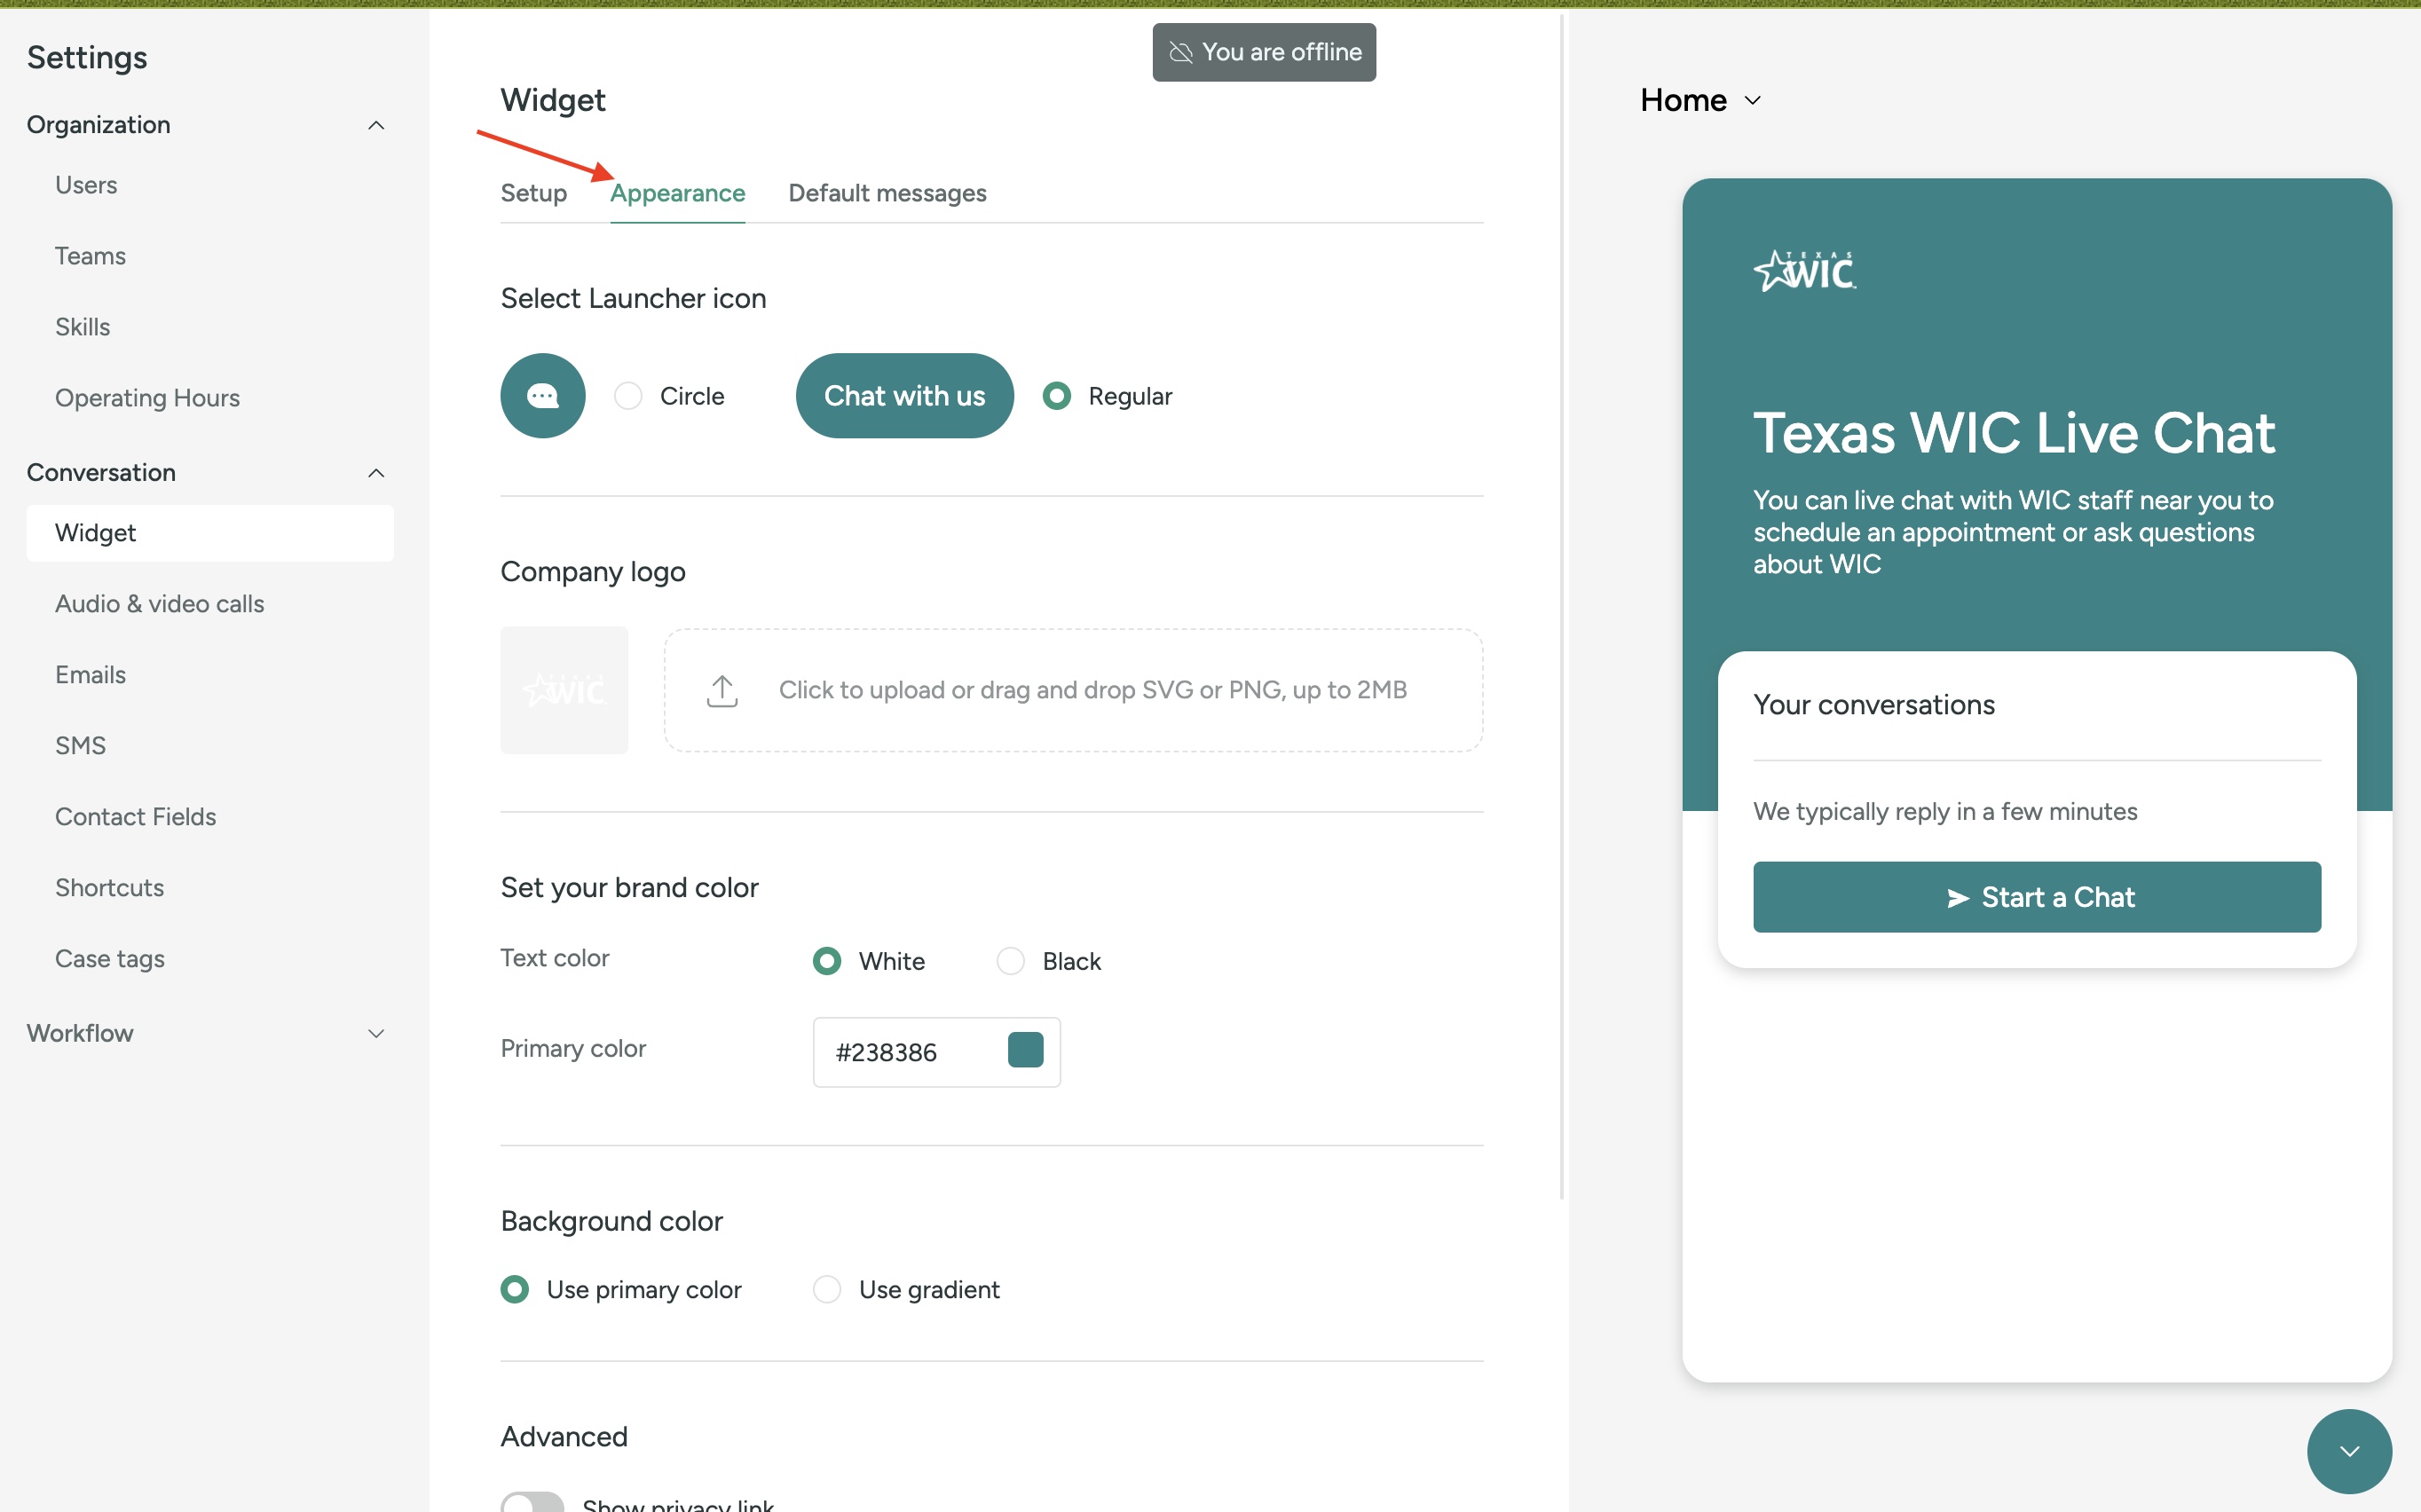This screenshot has width=2421, height=1512.
Task: Choose Black text color
Action: tap(1010, 961)
